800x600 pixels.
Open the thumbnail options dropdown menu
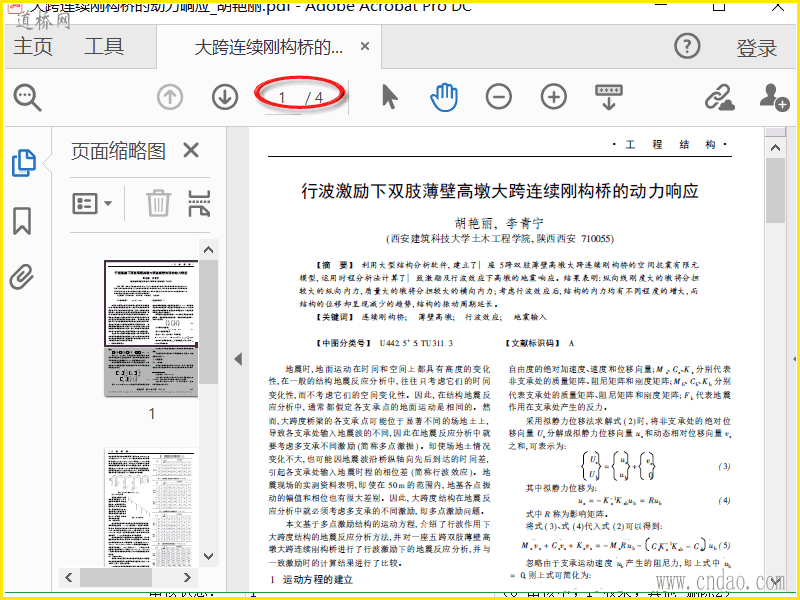tap(92, 203)
